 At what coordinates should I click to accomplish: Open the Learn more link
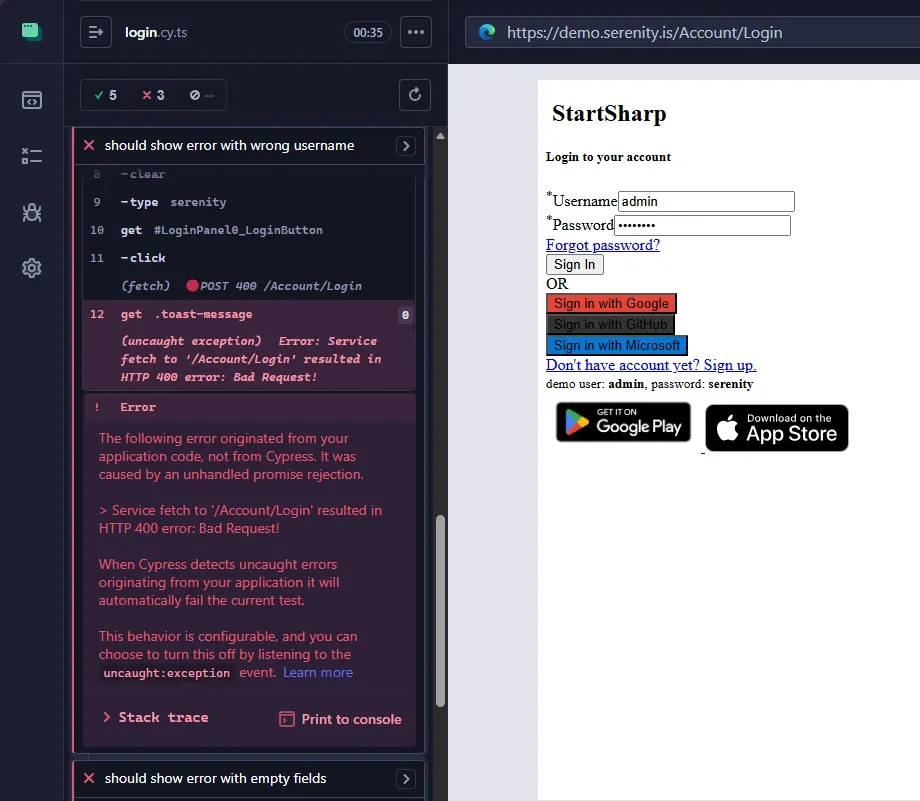[318, 672]
